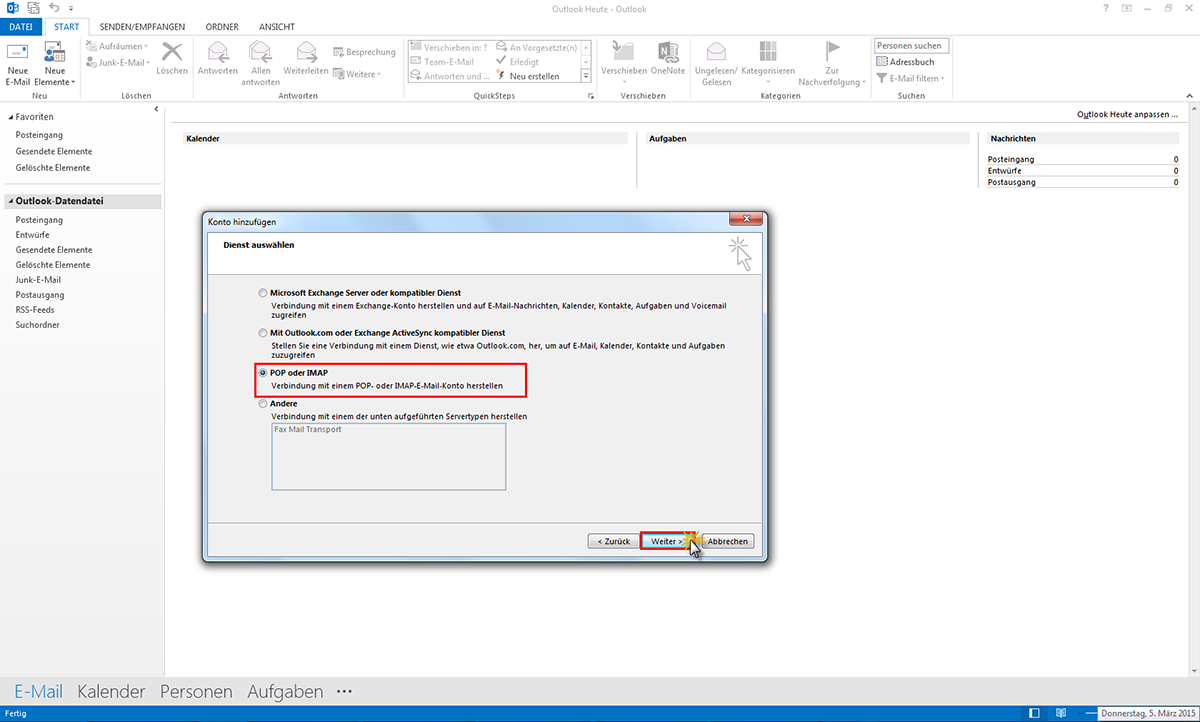Open the QuickSteps dialog launcher

[x=592, y=96]
